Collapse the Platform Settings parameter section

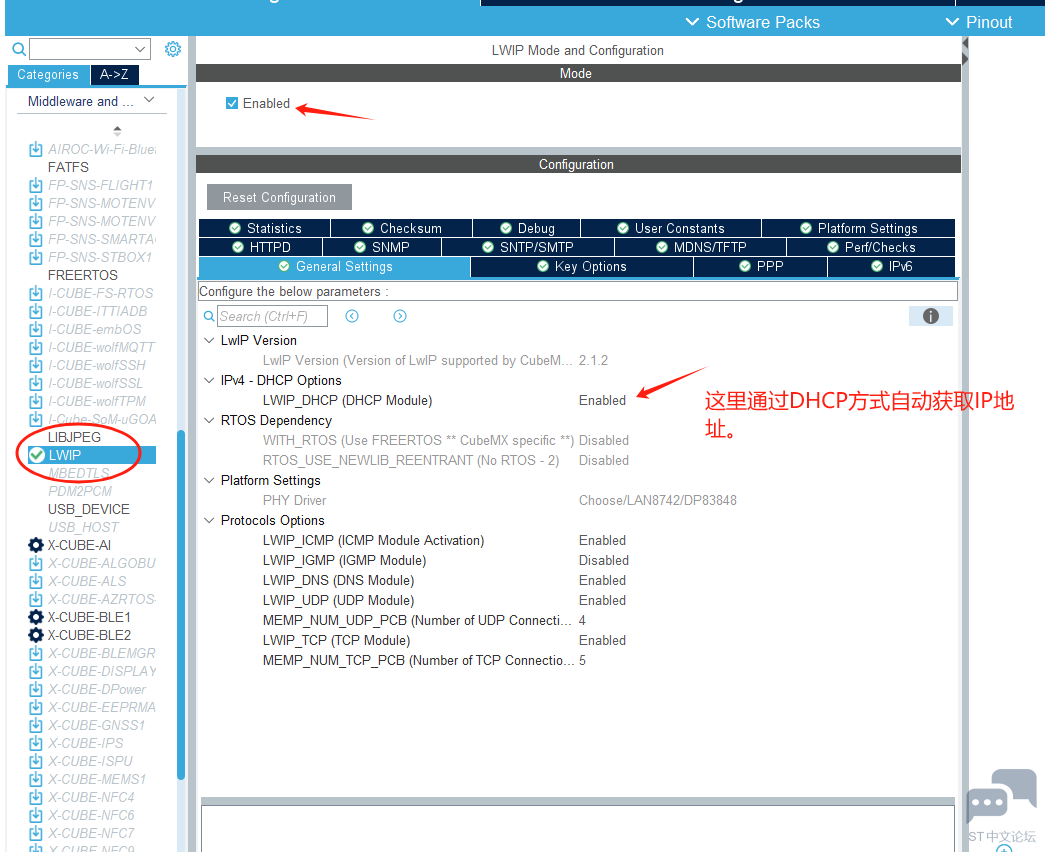point(209,480)
